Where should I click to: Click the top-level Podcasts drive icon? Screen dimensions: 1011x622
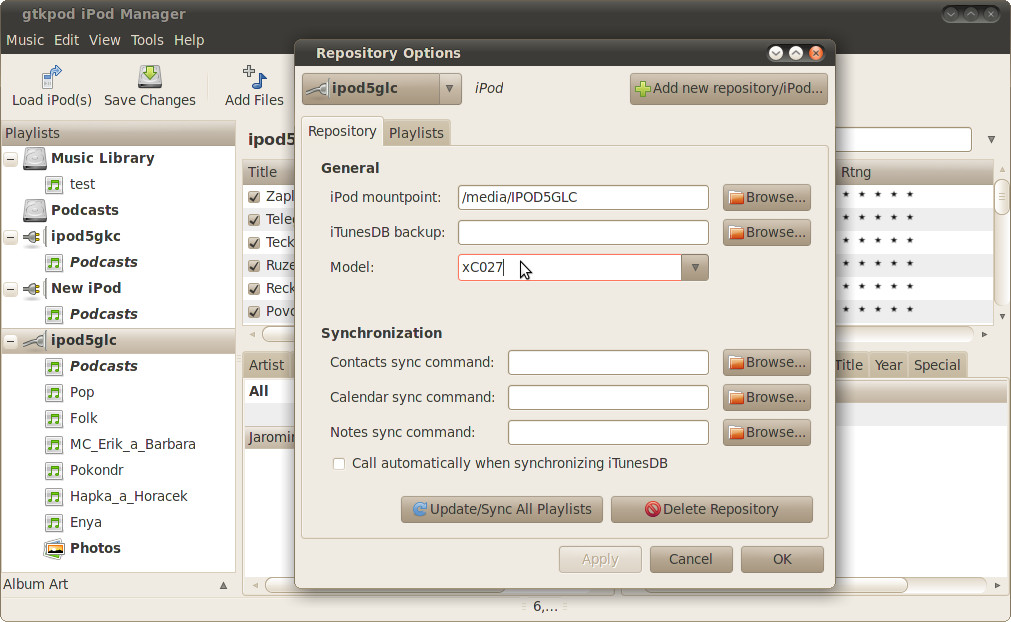[x=35, y=210]
